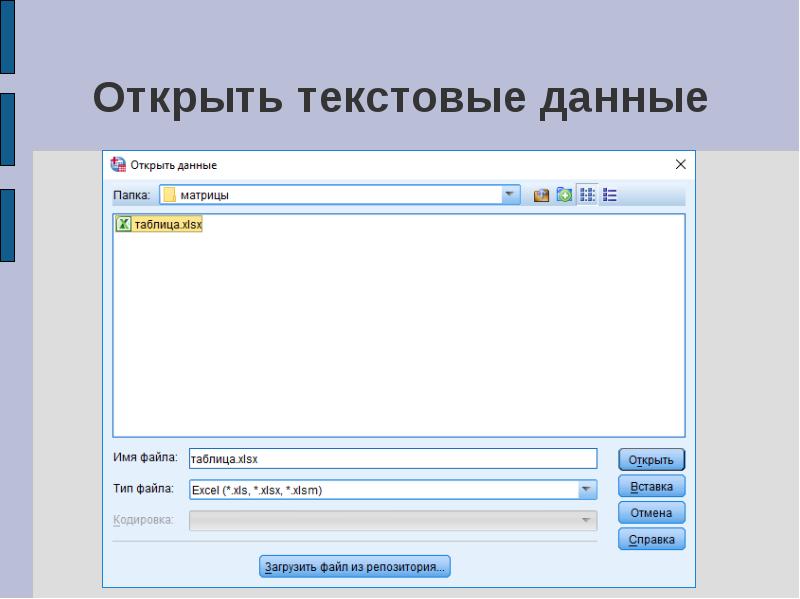Click Загрузить файл из репозитория

point(355,567)
